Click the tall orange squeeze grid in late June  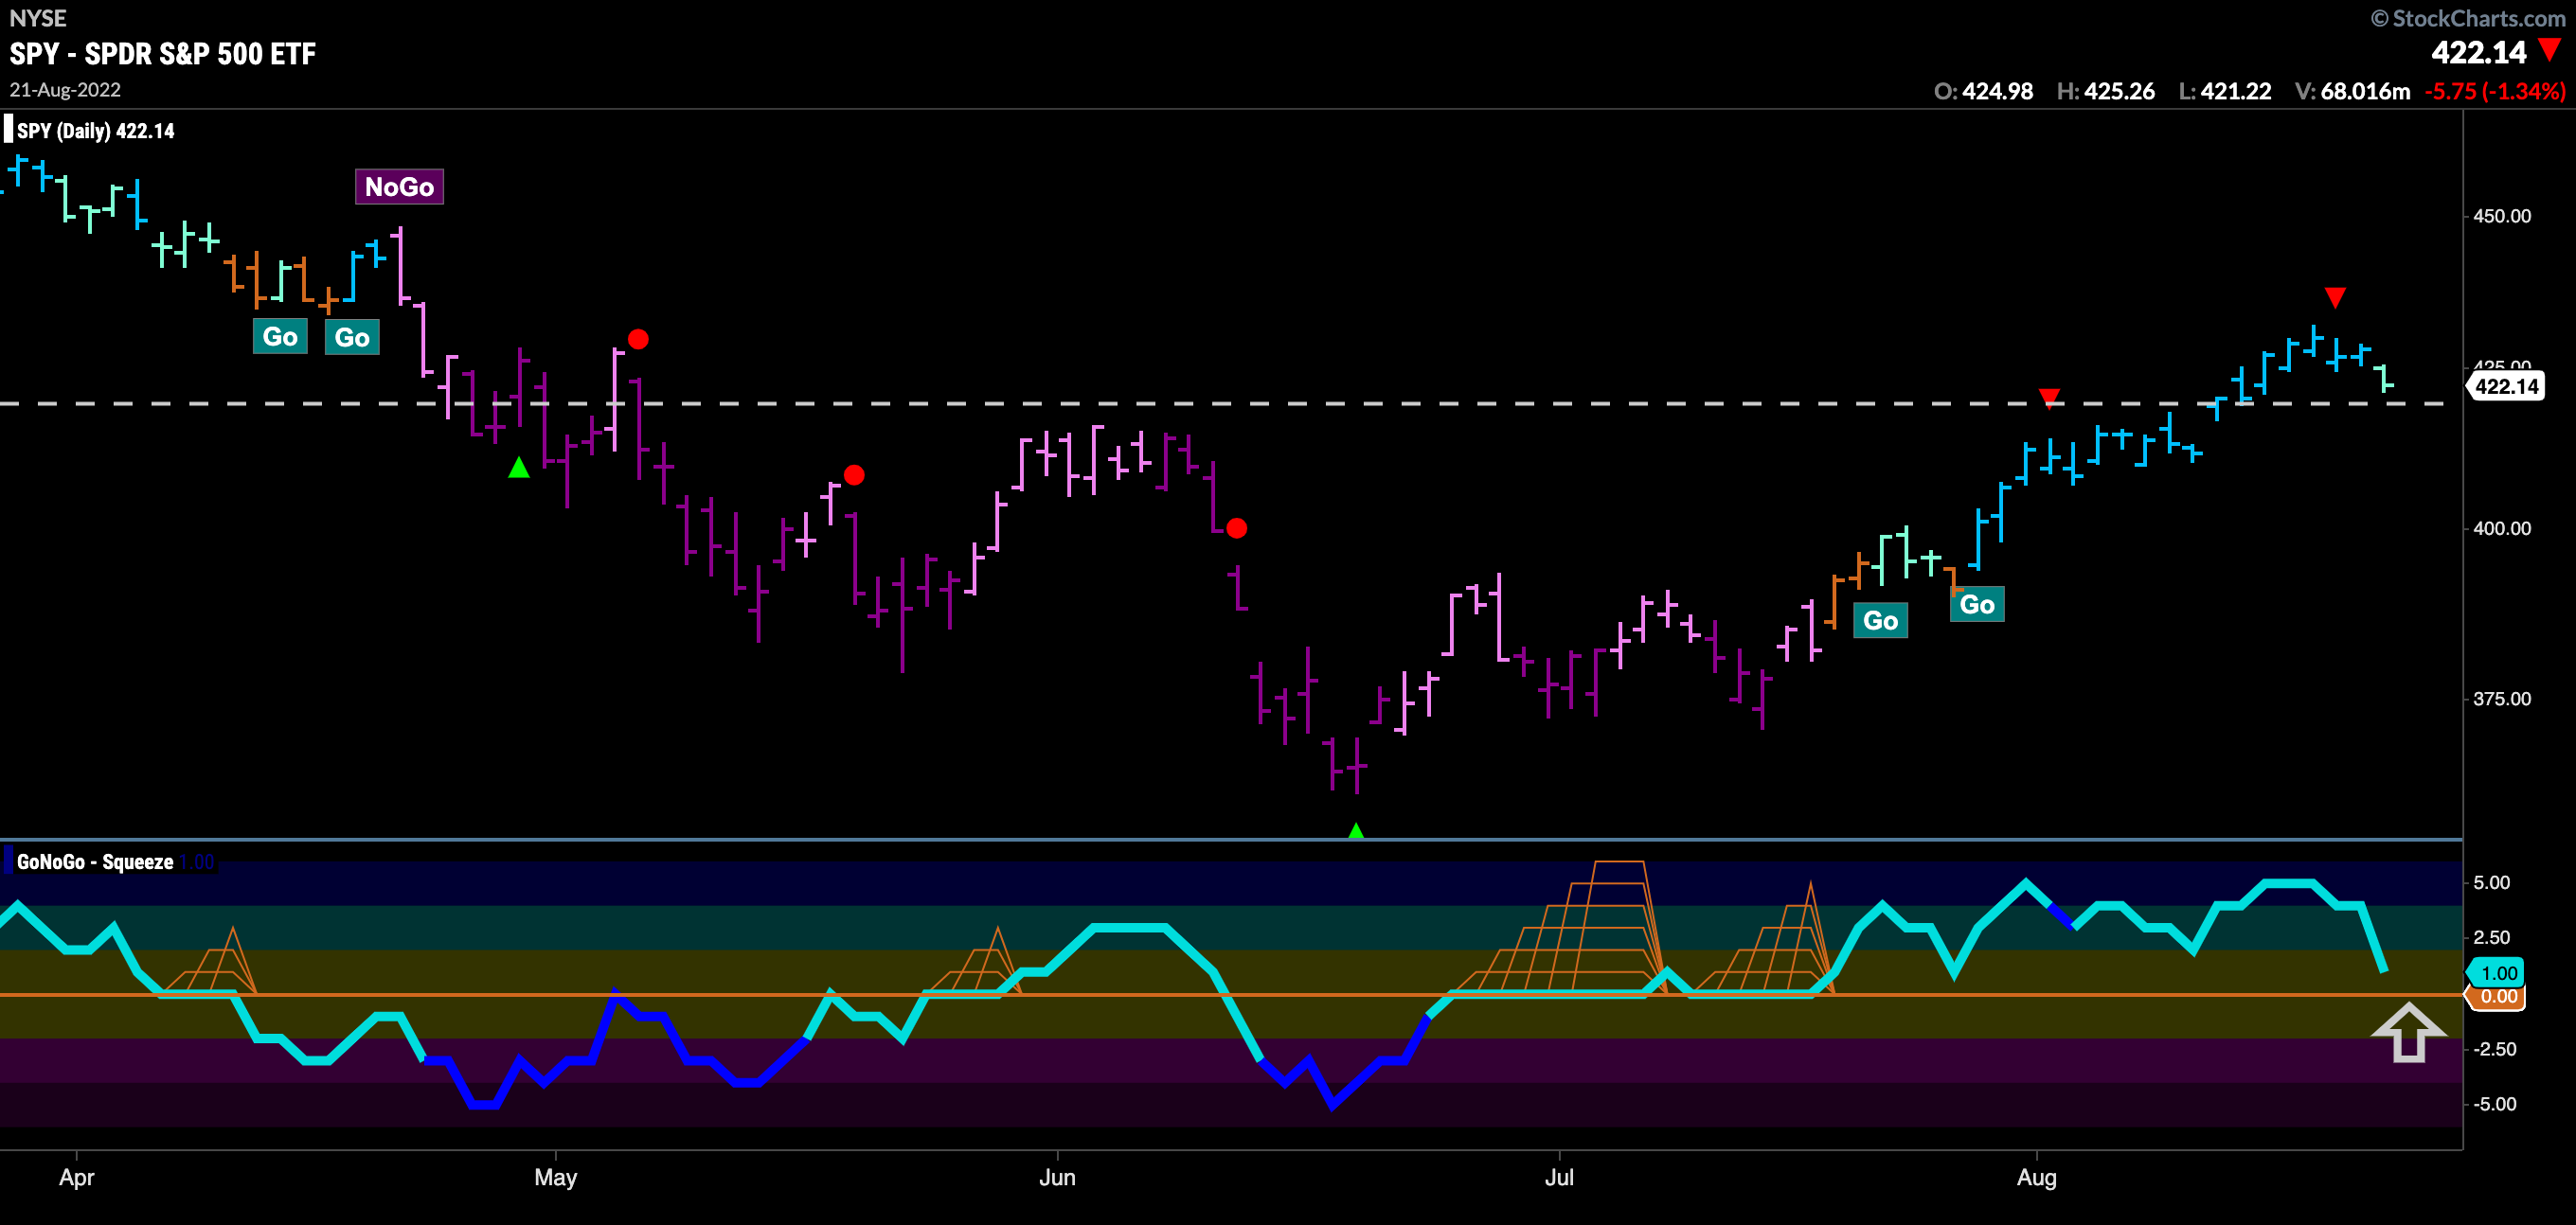point(1560,928)
